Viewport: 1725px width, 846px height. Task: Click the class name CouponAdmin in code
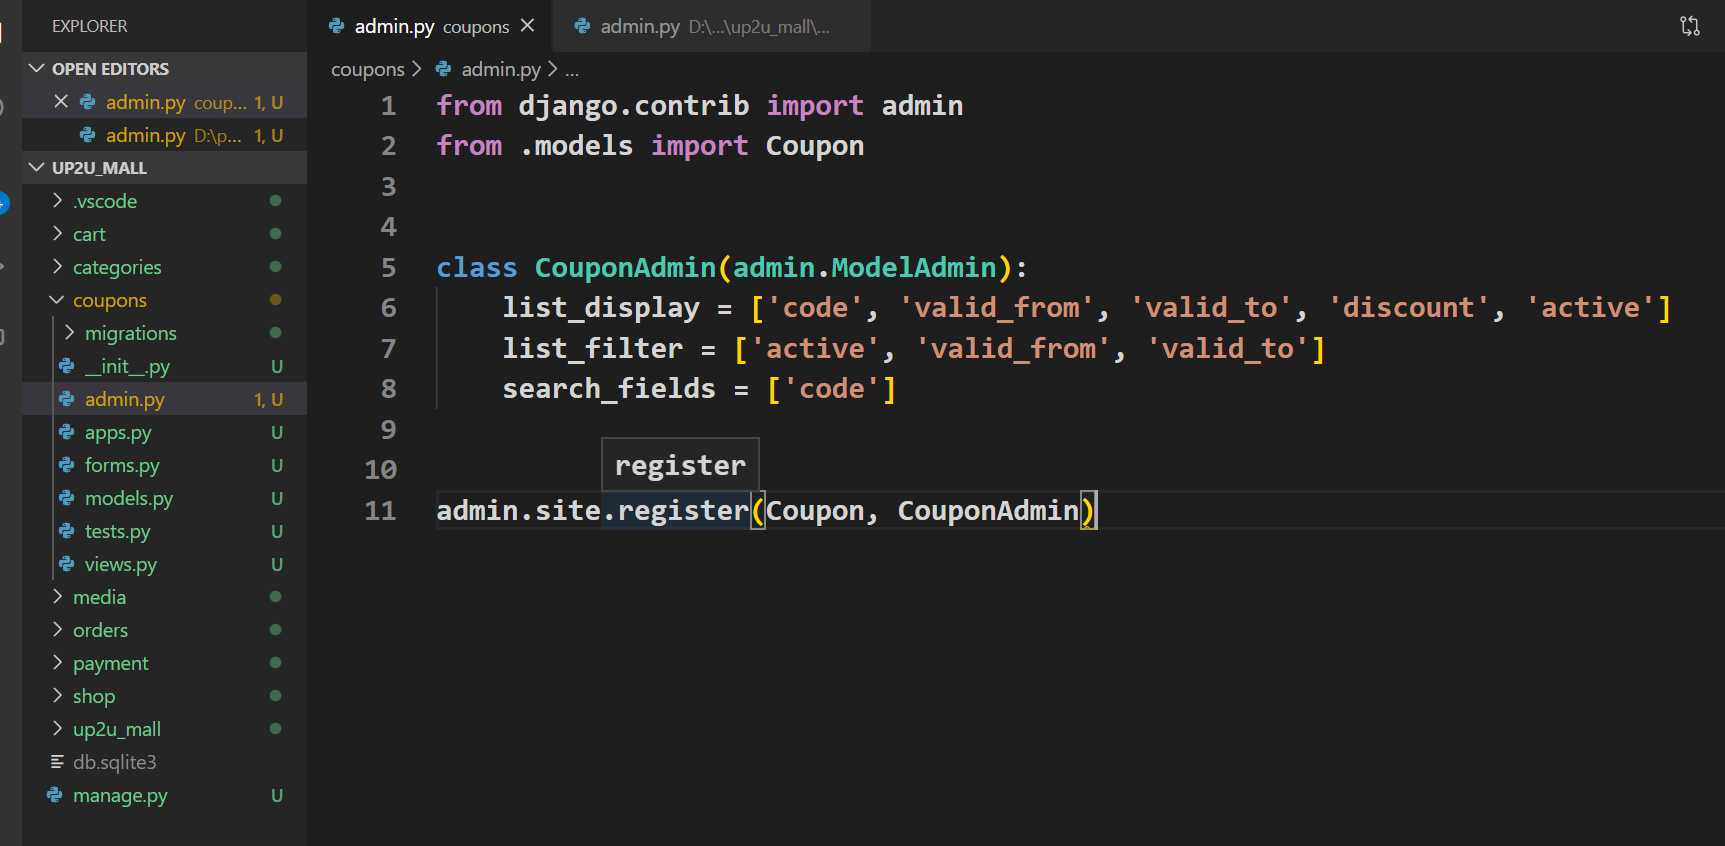coord(625,268)
